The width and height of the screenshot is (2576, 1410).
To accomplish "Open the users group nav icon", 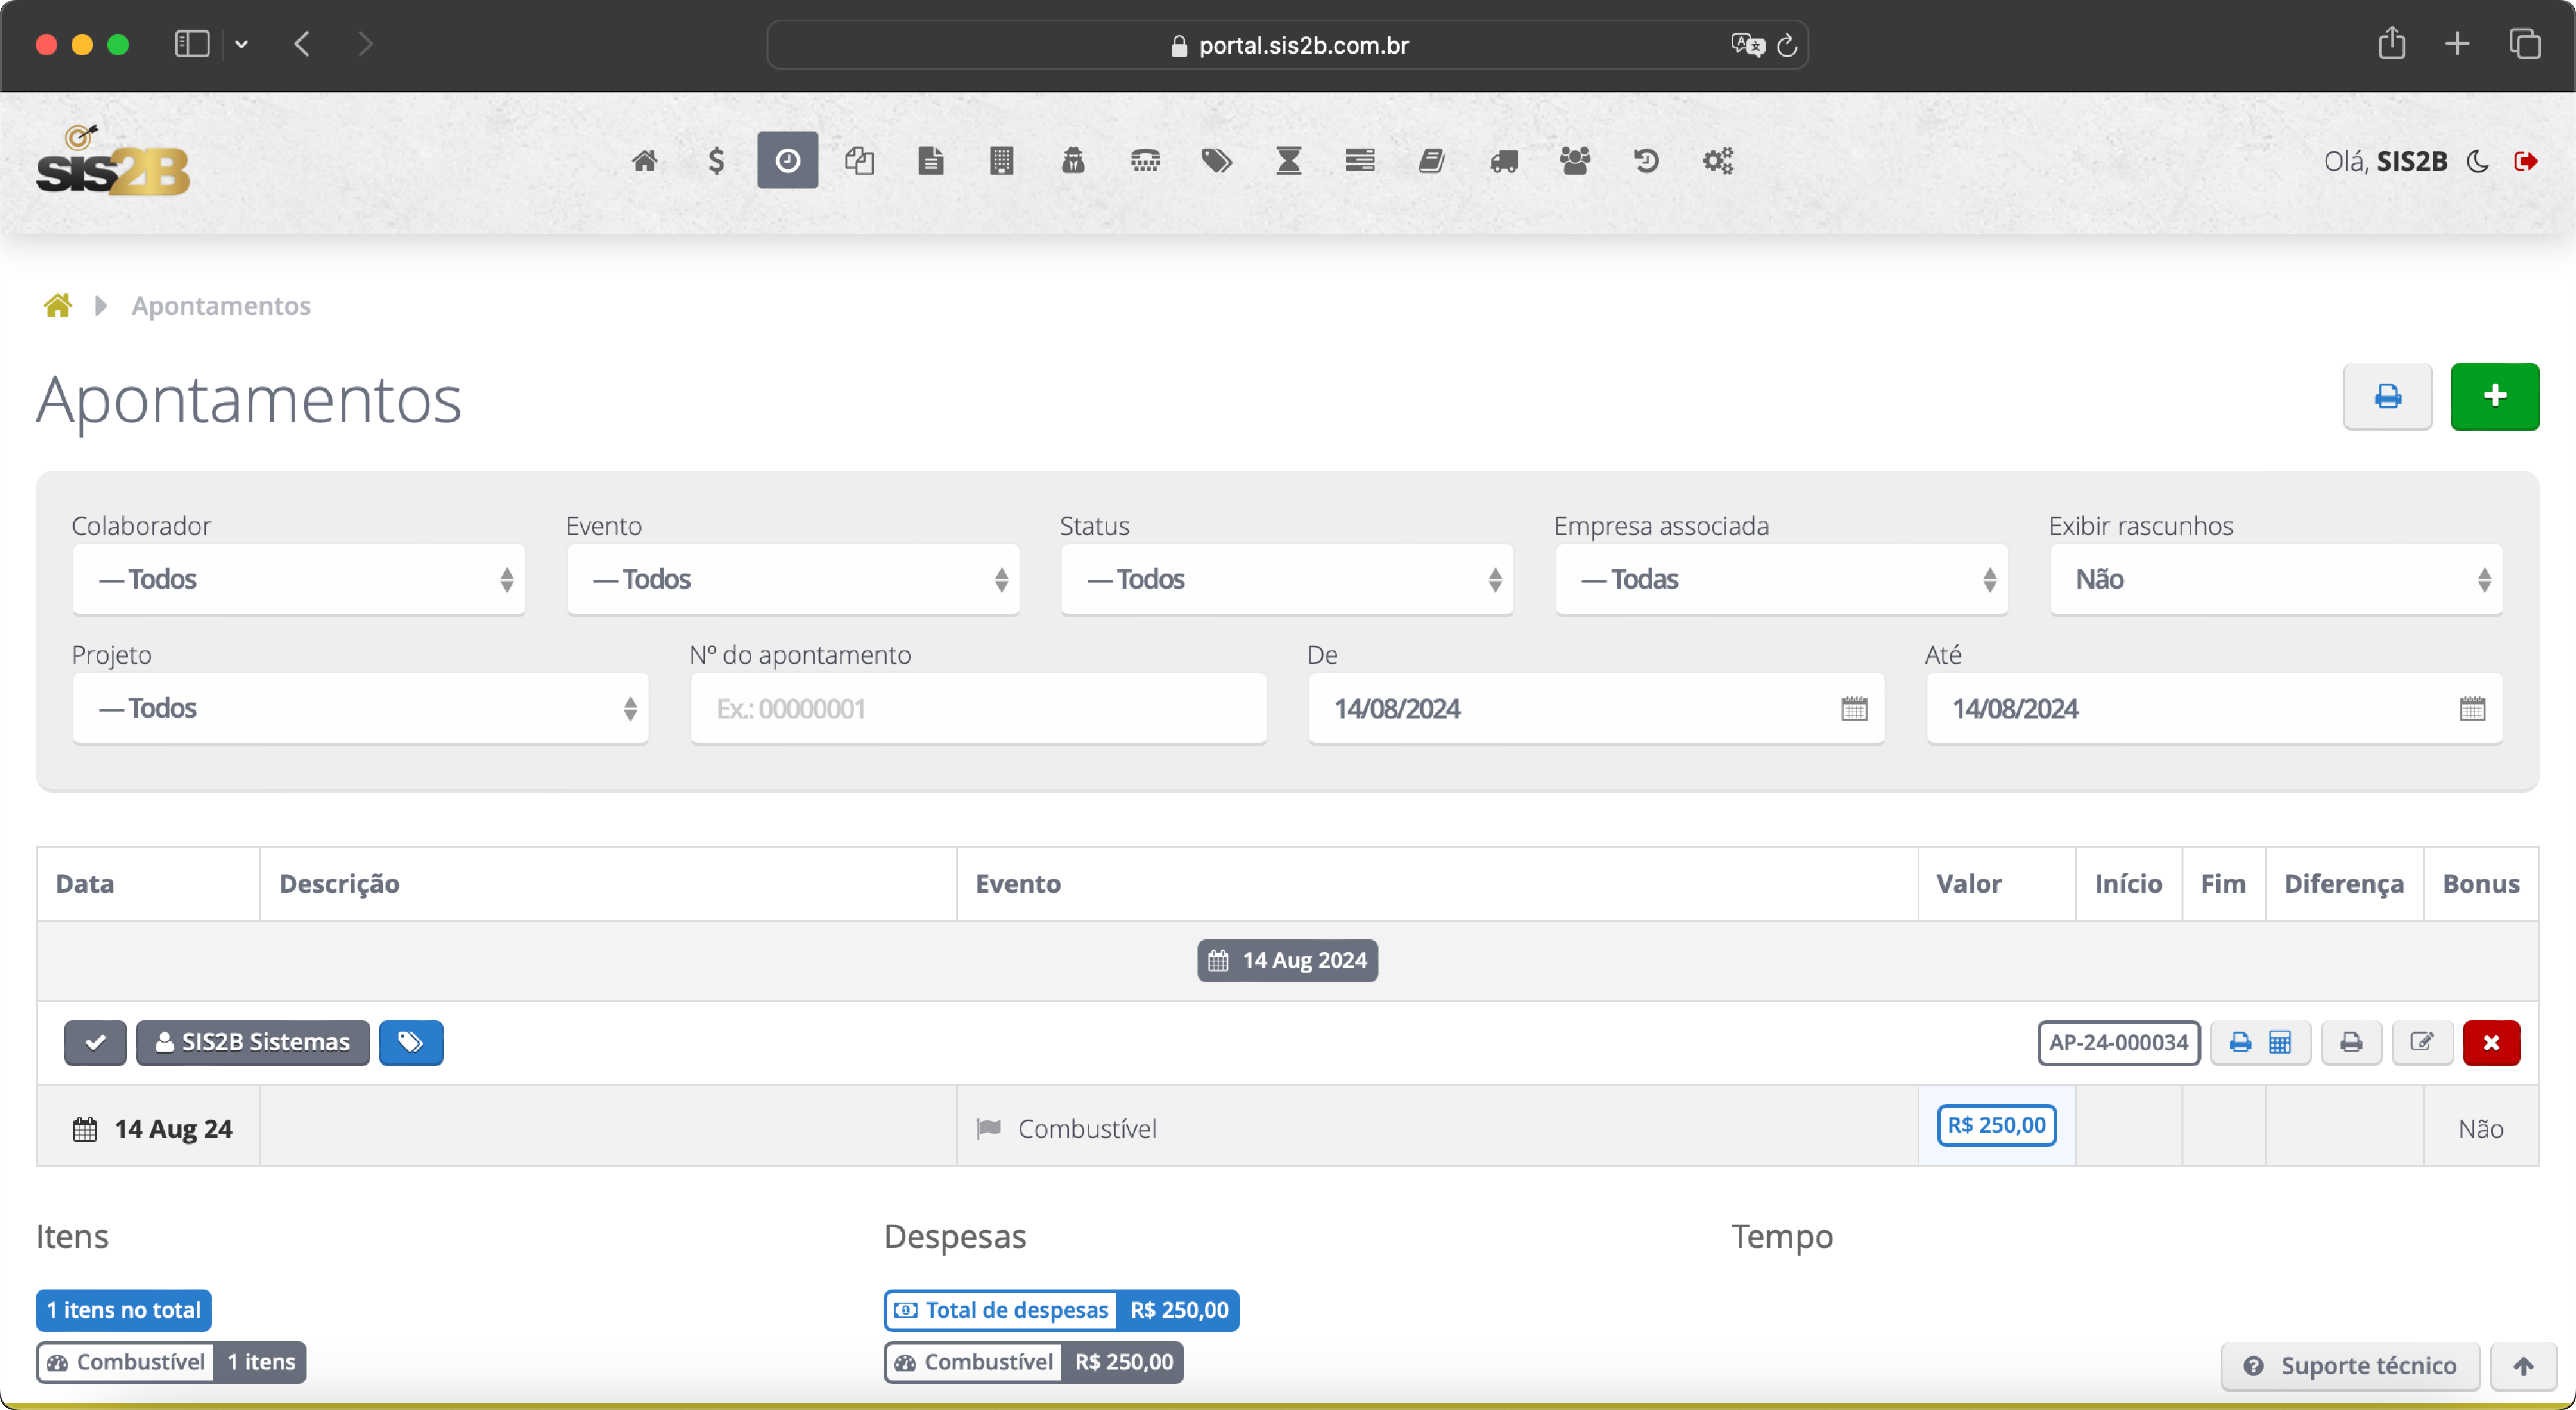I will (1575, 161).
